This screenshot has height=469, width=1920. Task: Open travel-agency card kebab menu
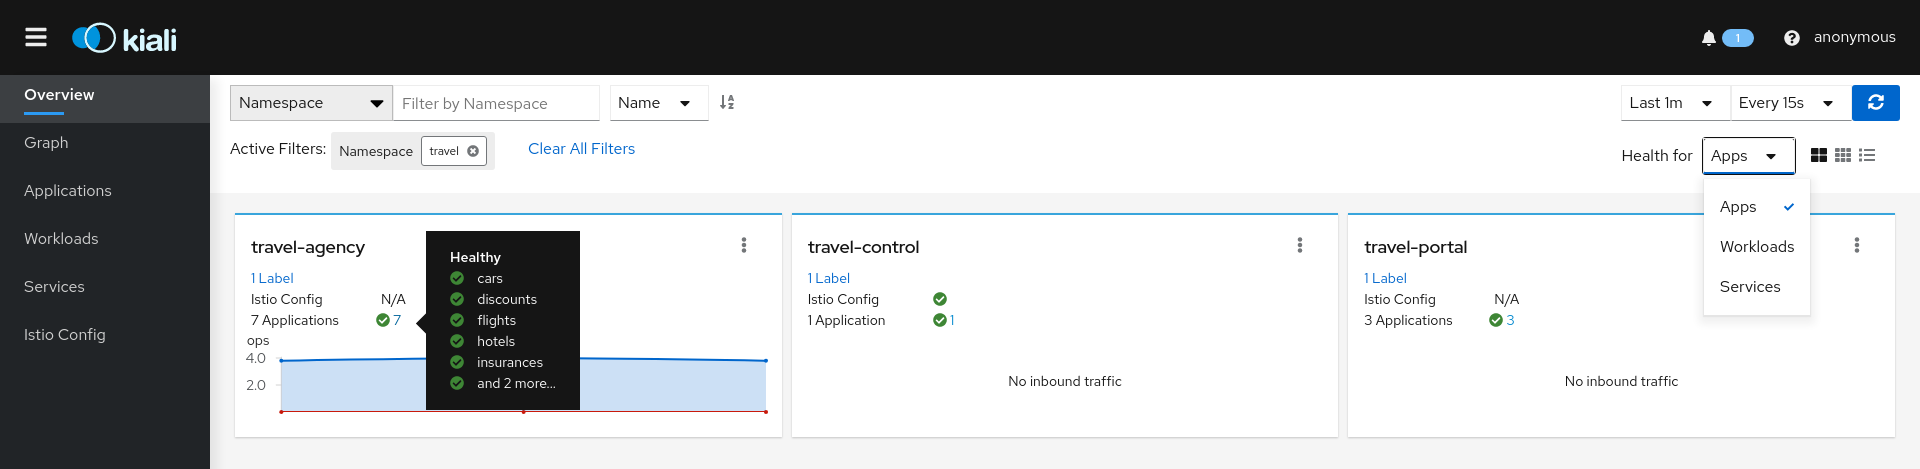tap(743, 245)
